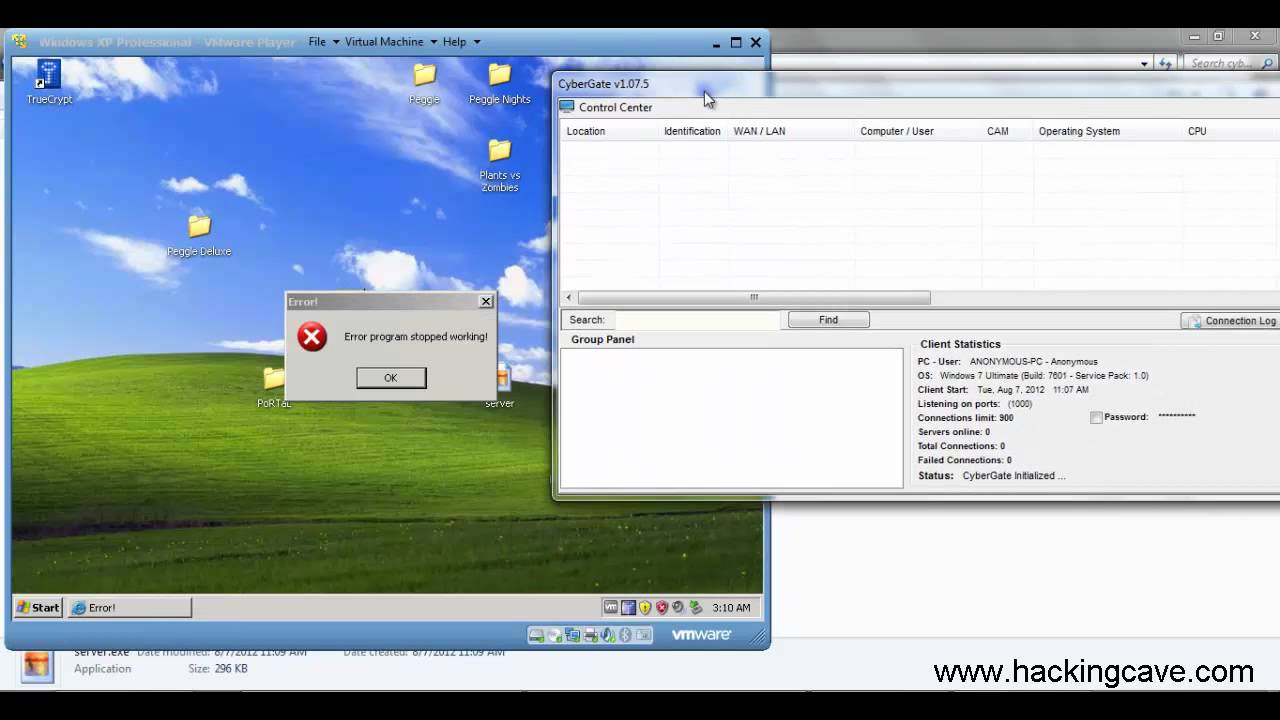Click the 'CyberGate Initialized ...' status text

tap(1014, 476)
